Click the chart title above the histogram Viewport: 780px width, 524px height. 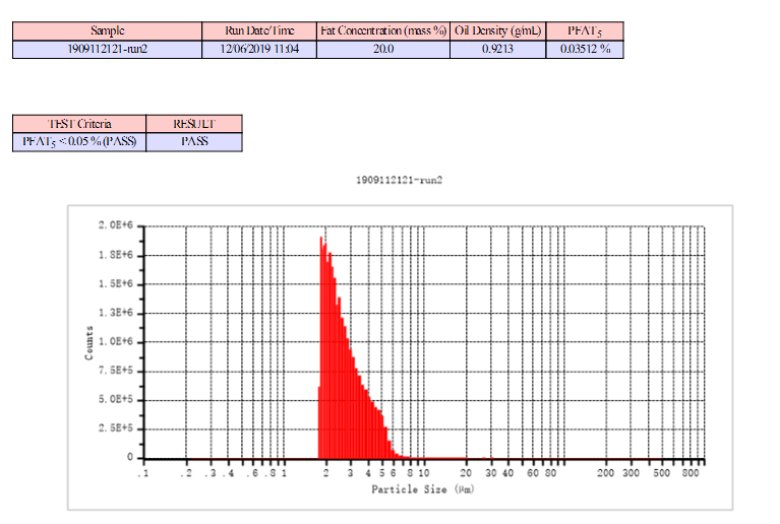point(399,180)
